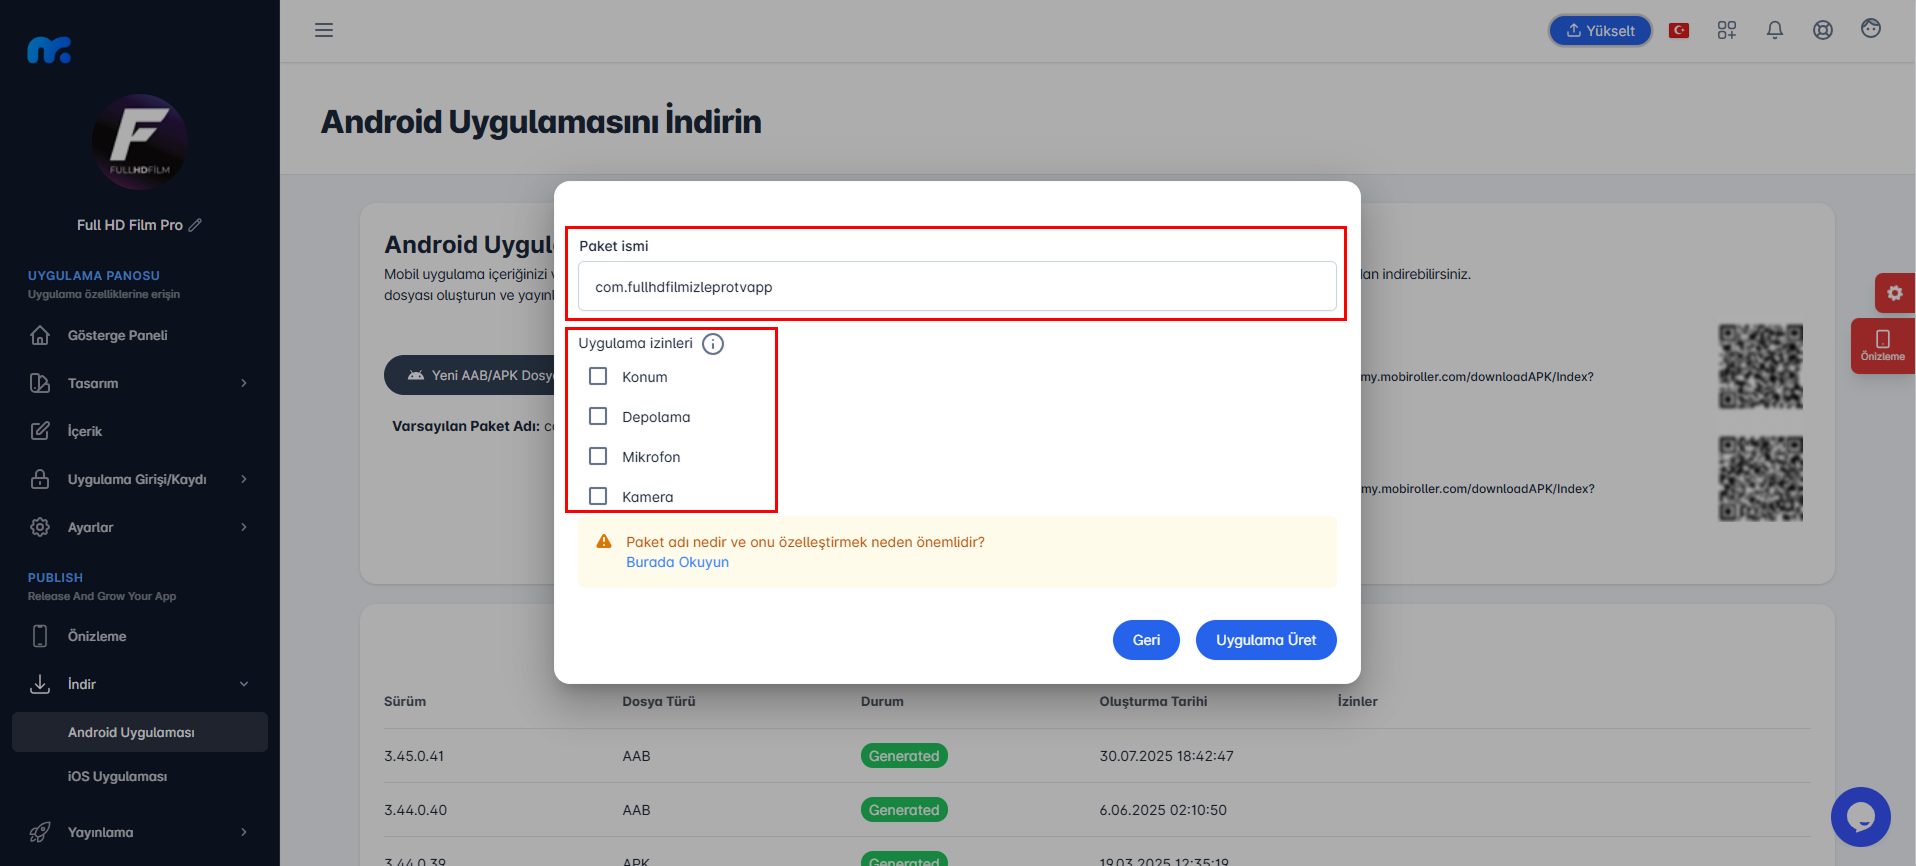Click the info icon next to Uygulama izinleri
This screenshot has width=1916, height=866.
(x=713, y=344)
